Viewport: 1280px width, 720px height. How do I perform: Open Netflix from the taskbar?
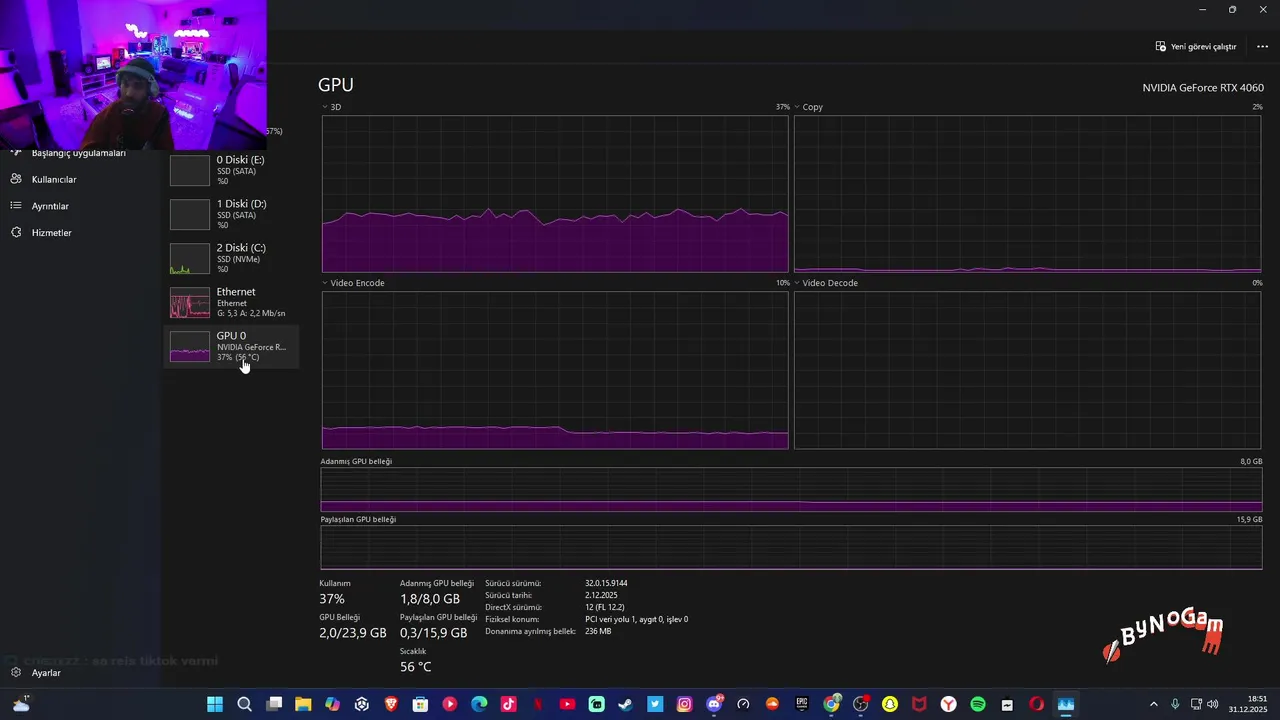tap(538, 704)
